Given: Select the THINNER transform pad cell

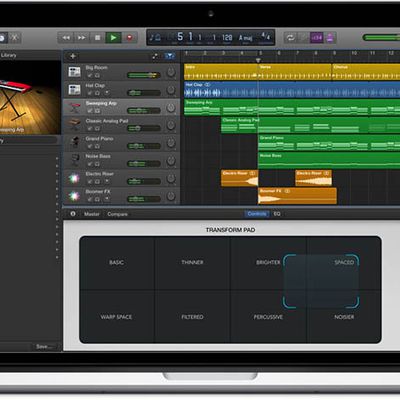Looking at the screenshot, I should pyautogui.click(x=192, y=263).
